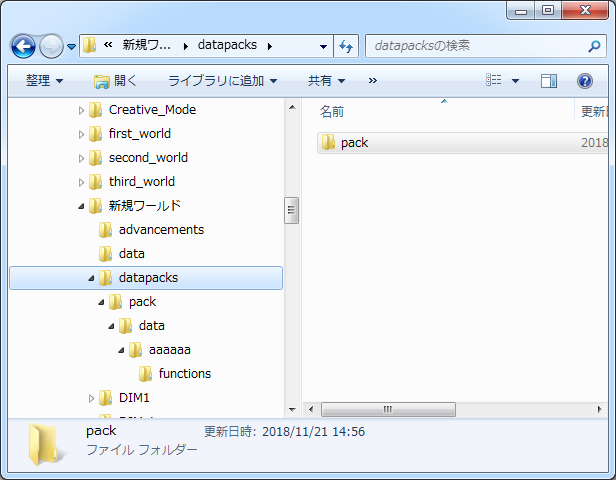Open the help question mark icon
This screenshot has height=480, width=616.
click(585, 81)
